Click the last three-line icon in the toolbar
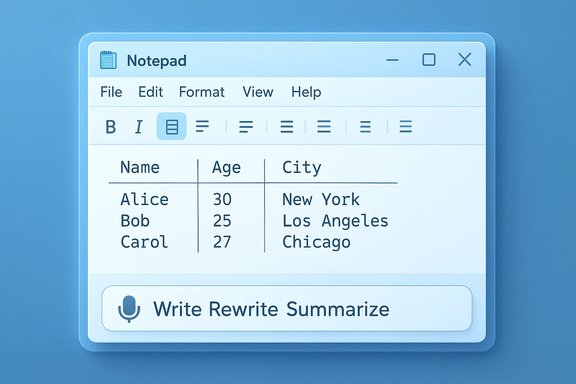 406,126
